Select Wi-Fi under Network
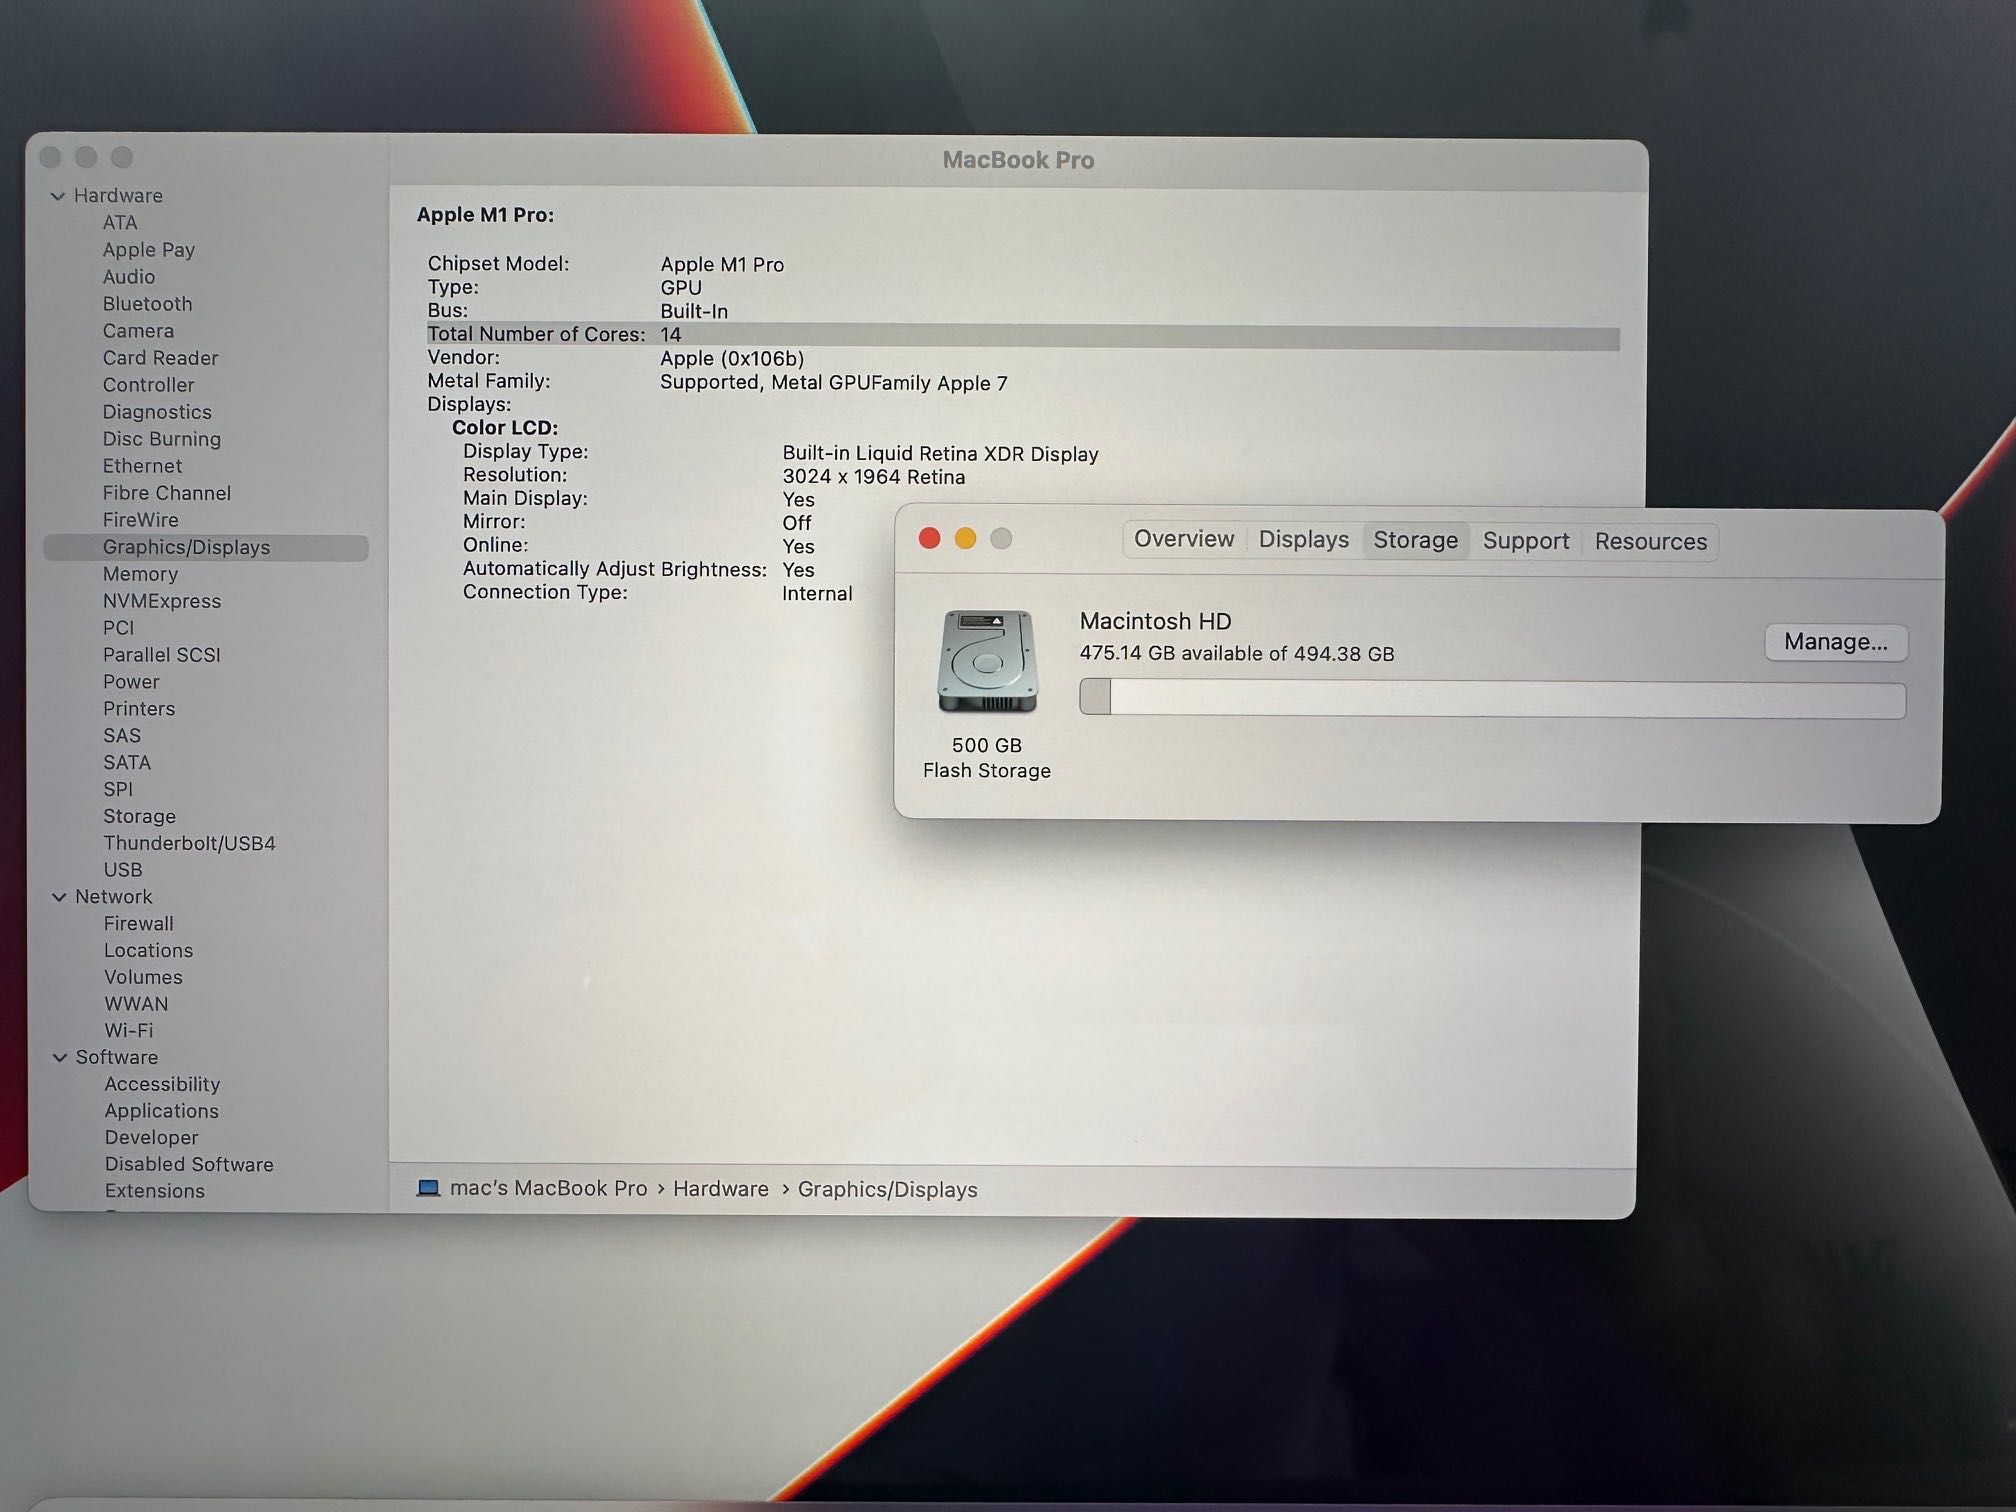 pos(129,1030)
